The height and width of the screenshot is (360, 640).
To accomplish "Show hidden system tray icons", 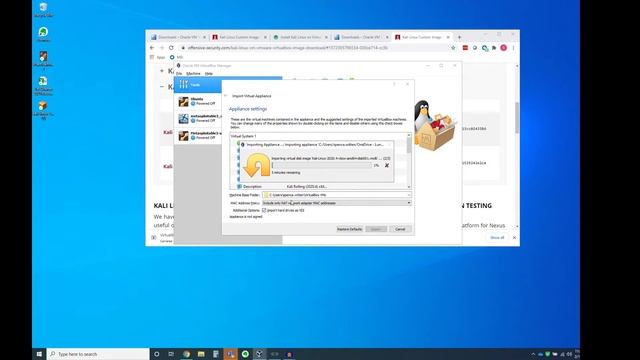I will 533,354.
